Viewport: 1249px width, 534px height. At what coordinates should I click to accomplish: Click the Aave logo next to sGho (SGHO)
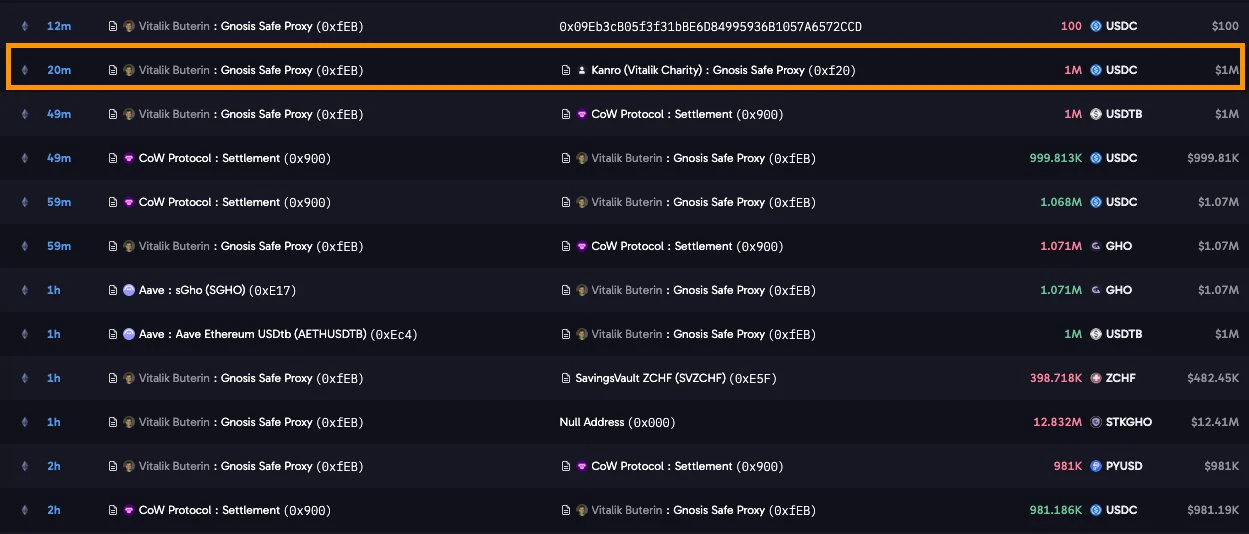(x=129, y=290)
